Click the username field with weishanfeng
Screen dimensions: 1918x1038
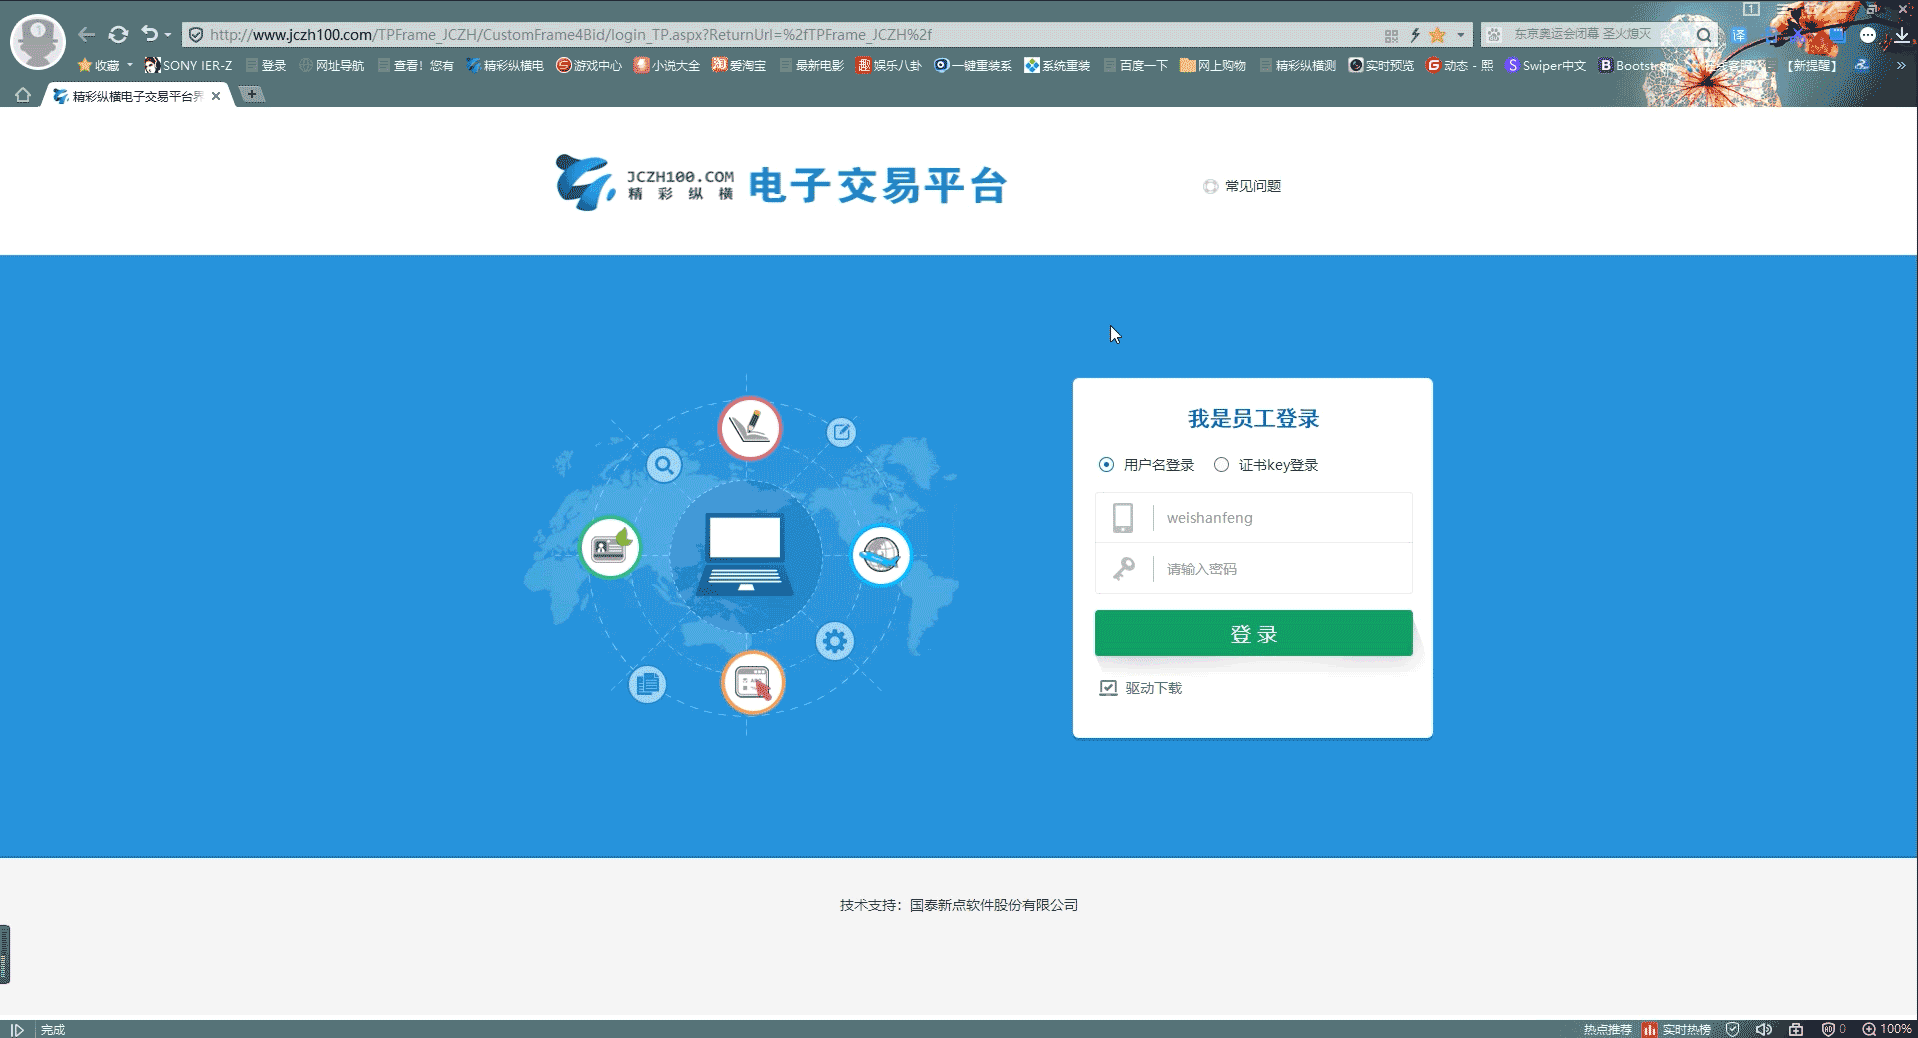(x=1253, y=518)
